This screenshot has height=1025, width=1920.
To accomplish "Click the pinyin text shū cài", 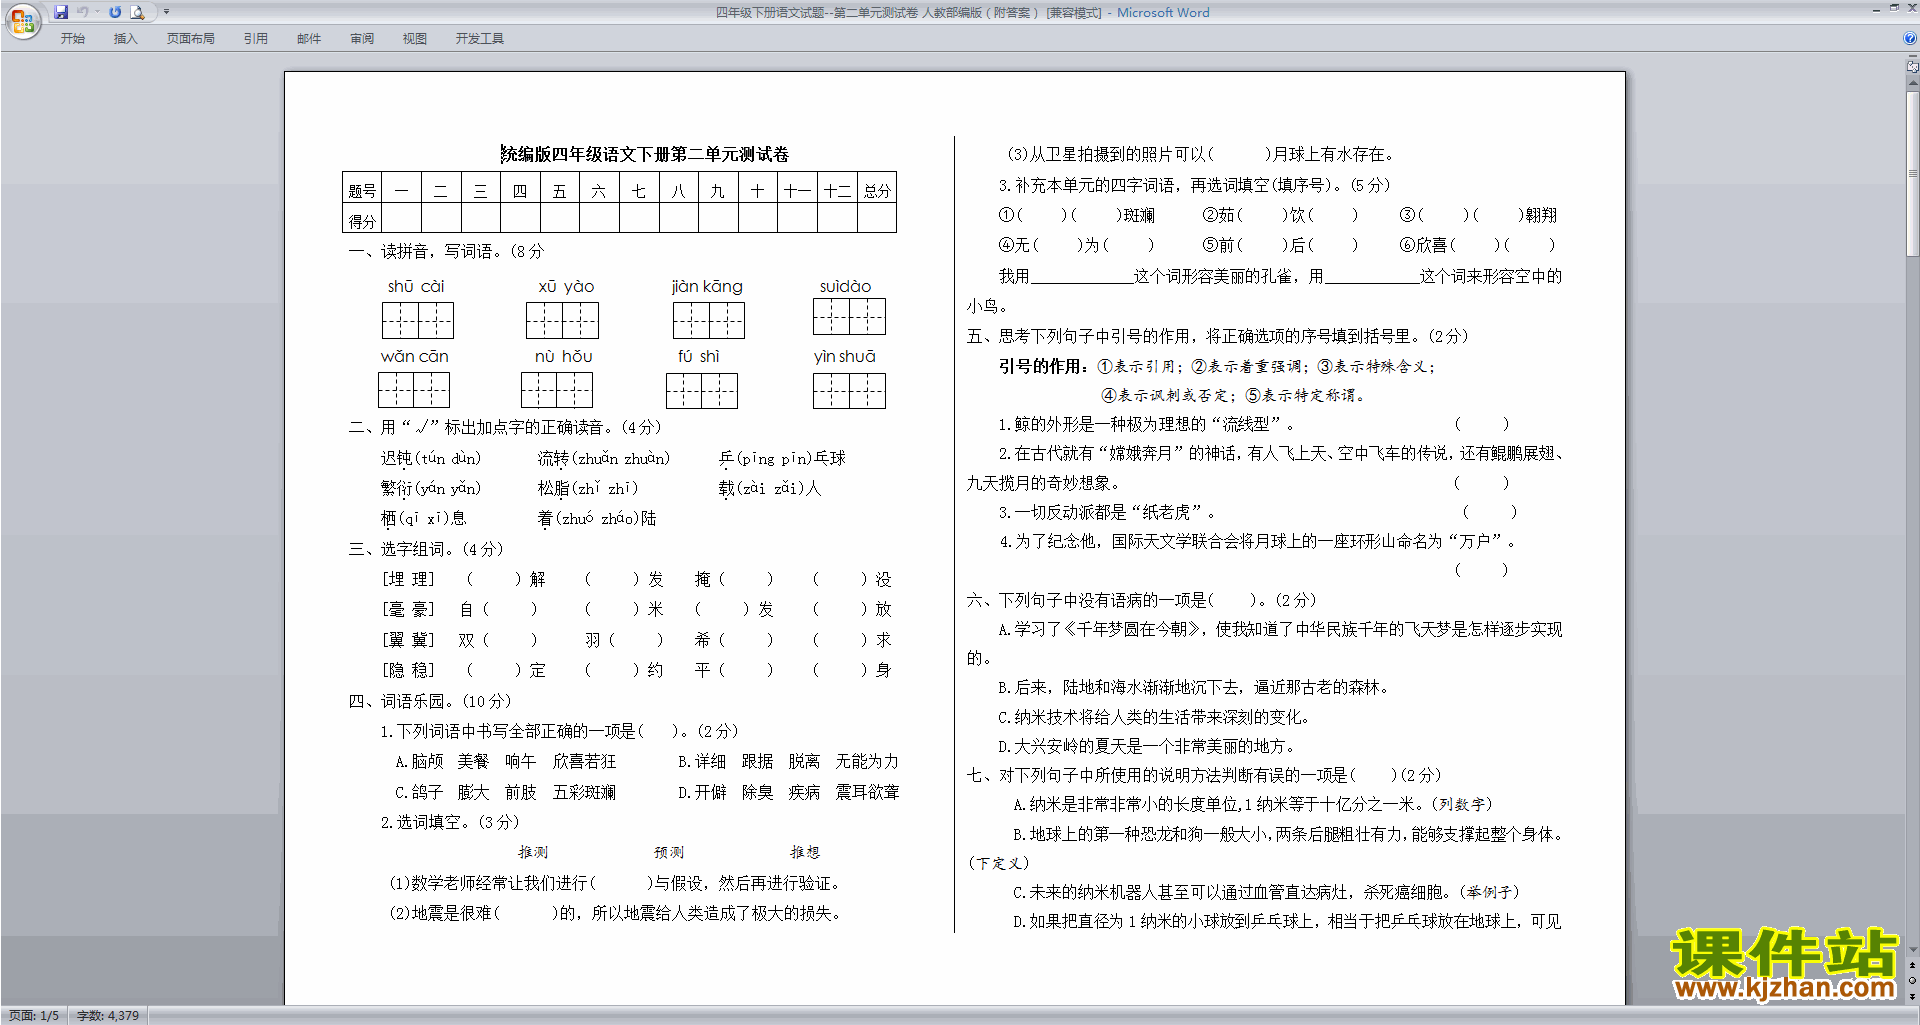I will 416,287.
